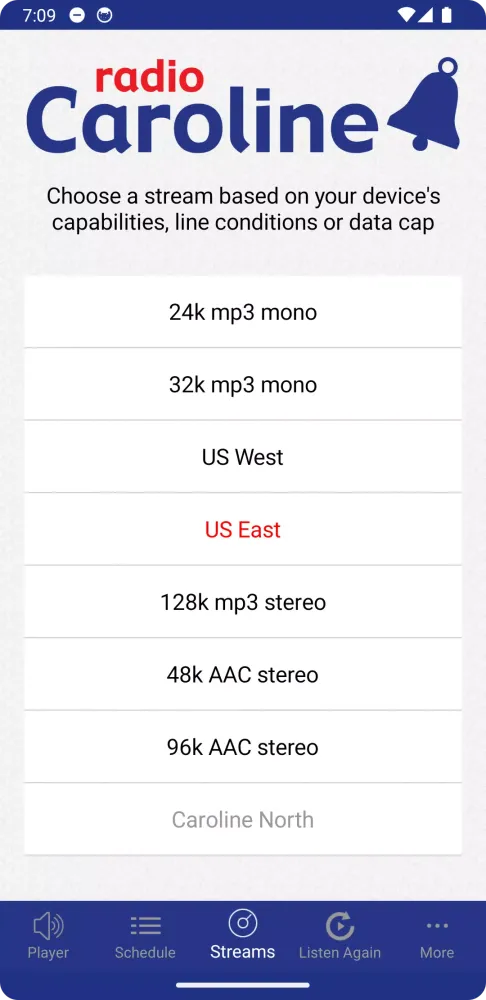Tap the do-not-disturb status icon
The width and height of the screenshot is (486, 1000).
point(77,16)
